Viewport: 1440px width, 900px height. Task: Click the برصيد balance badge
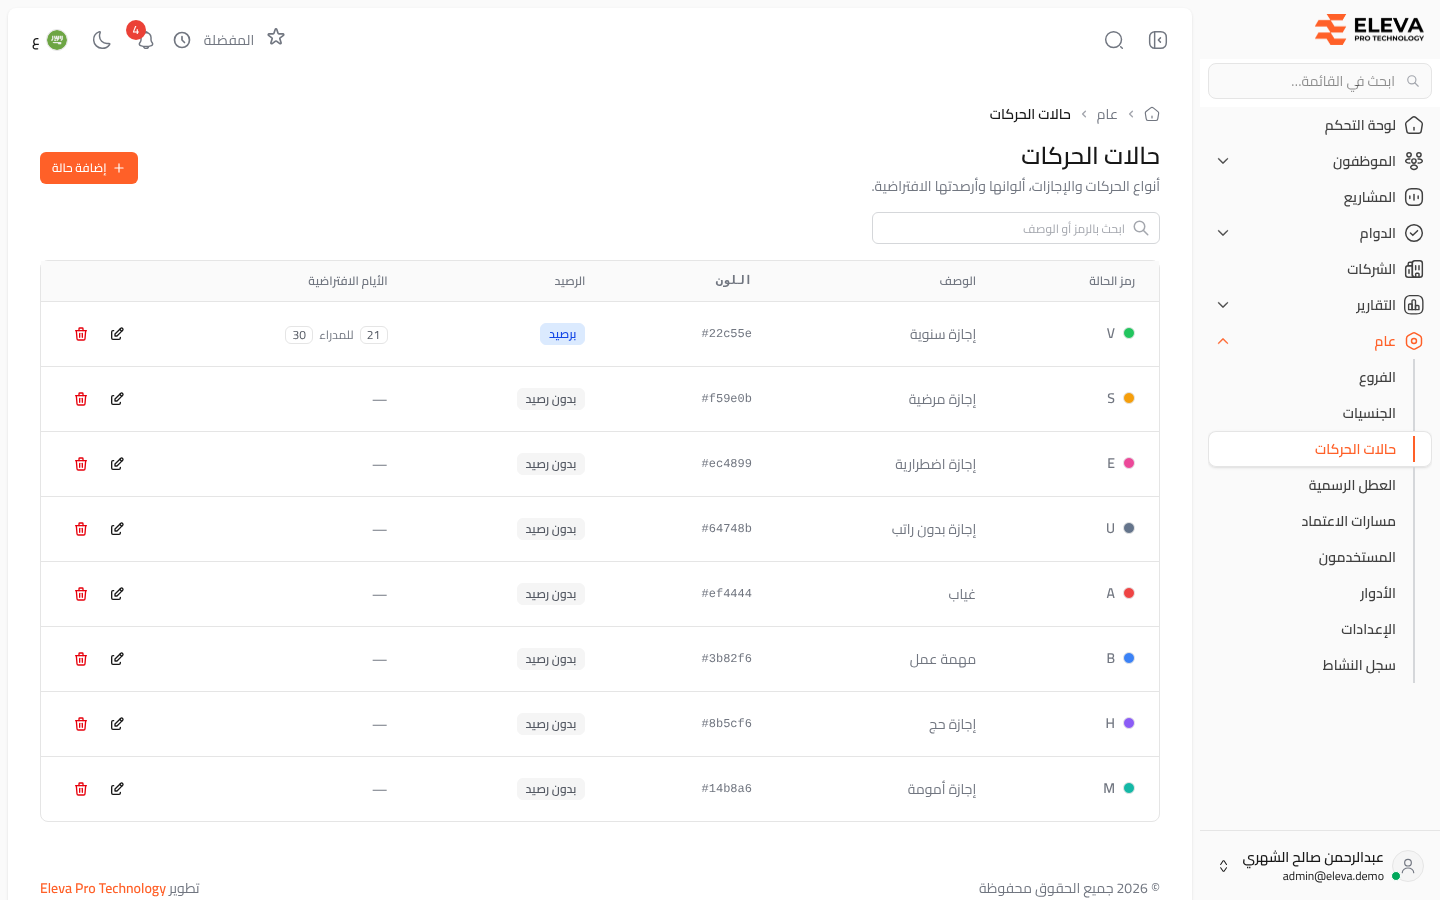click(562, 334)
